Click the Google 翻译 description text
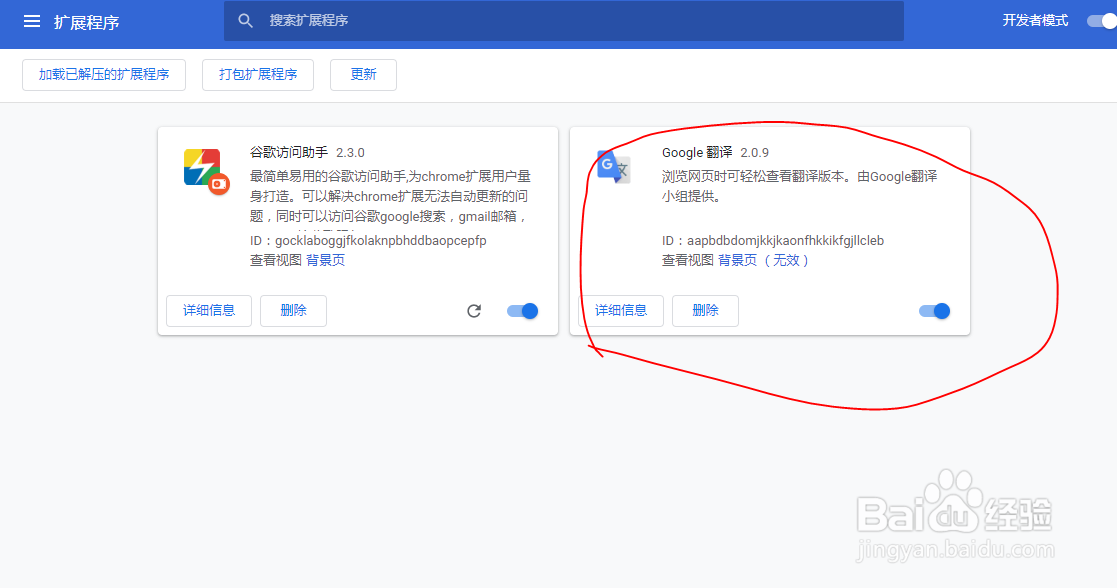The image size is (1117, 588). (x=799, y=186)
